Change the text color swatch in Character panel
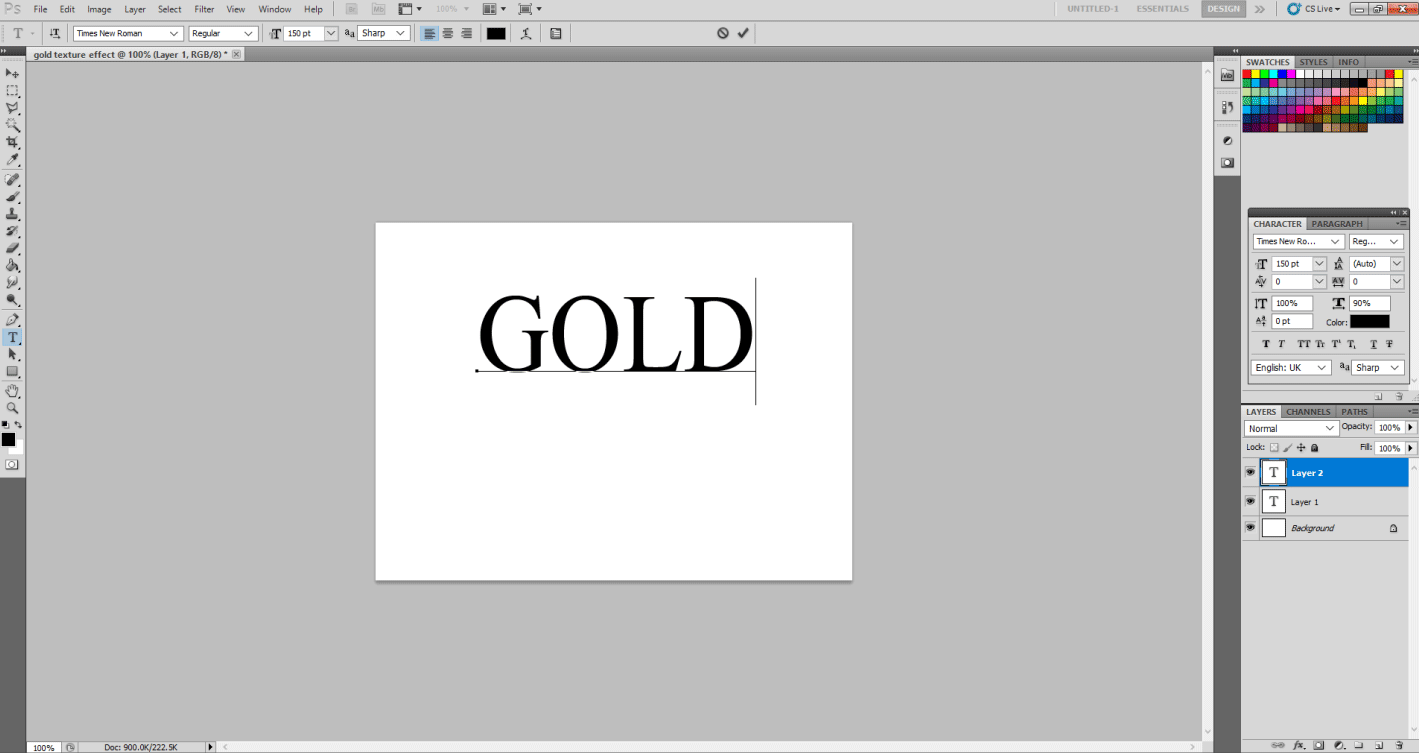The image size is (1419, 753). pyautogui.click(x=1368, y=321)
